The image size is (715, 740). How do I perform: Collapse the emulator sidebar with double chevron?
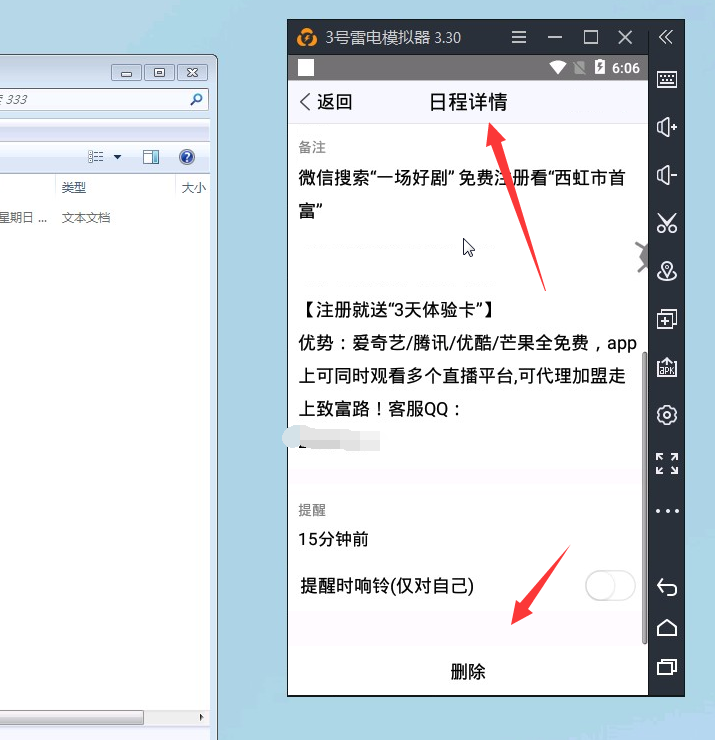pos(666,37)
